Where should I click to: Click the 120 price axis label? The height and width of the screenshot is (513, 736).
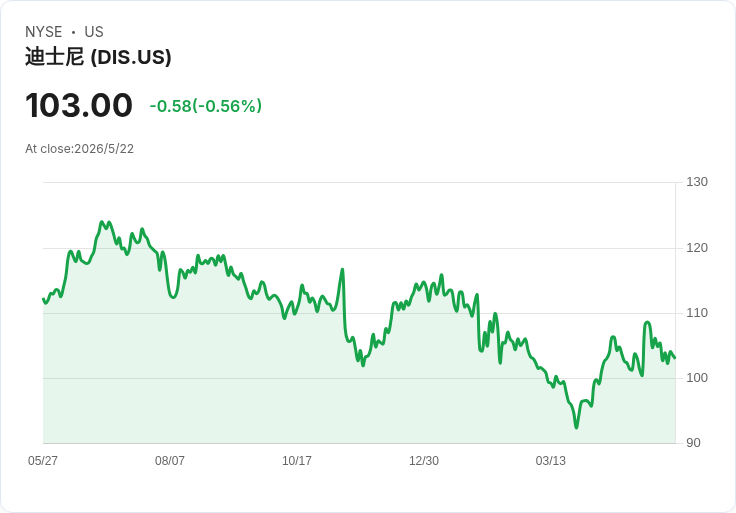click(697, 248)
